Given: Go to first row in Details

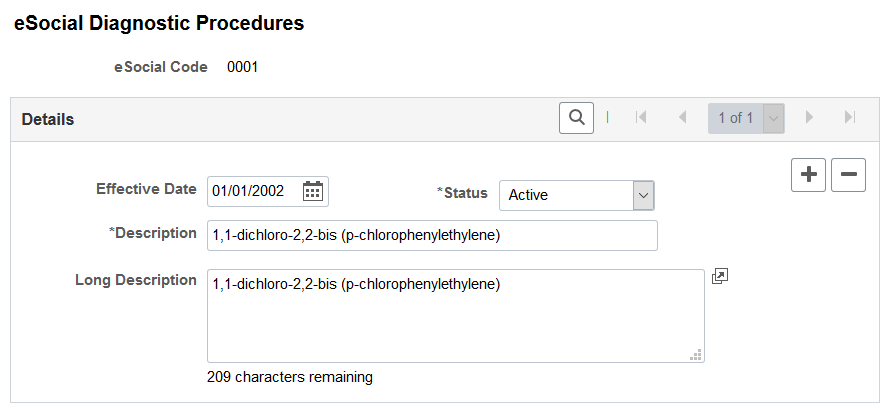Looking at the screenshot, I should [x=641, y=118].
